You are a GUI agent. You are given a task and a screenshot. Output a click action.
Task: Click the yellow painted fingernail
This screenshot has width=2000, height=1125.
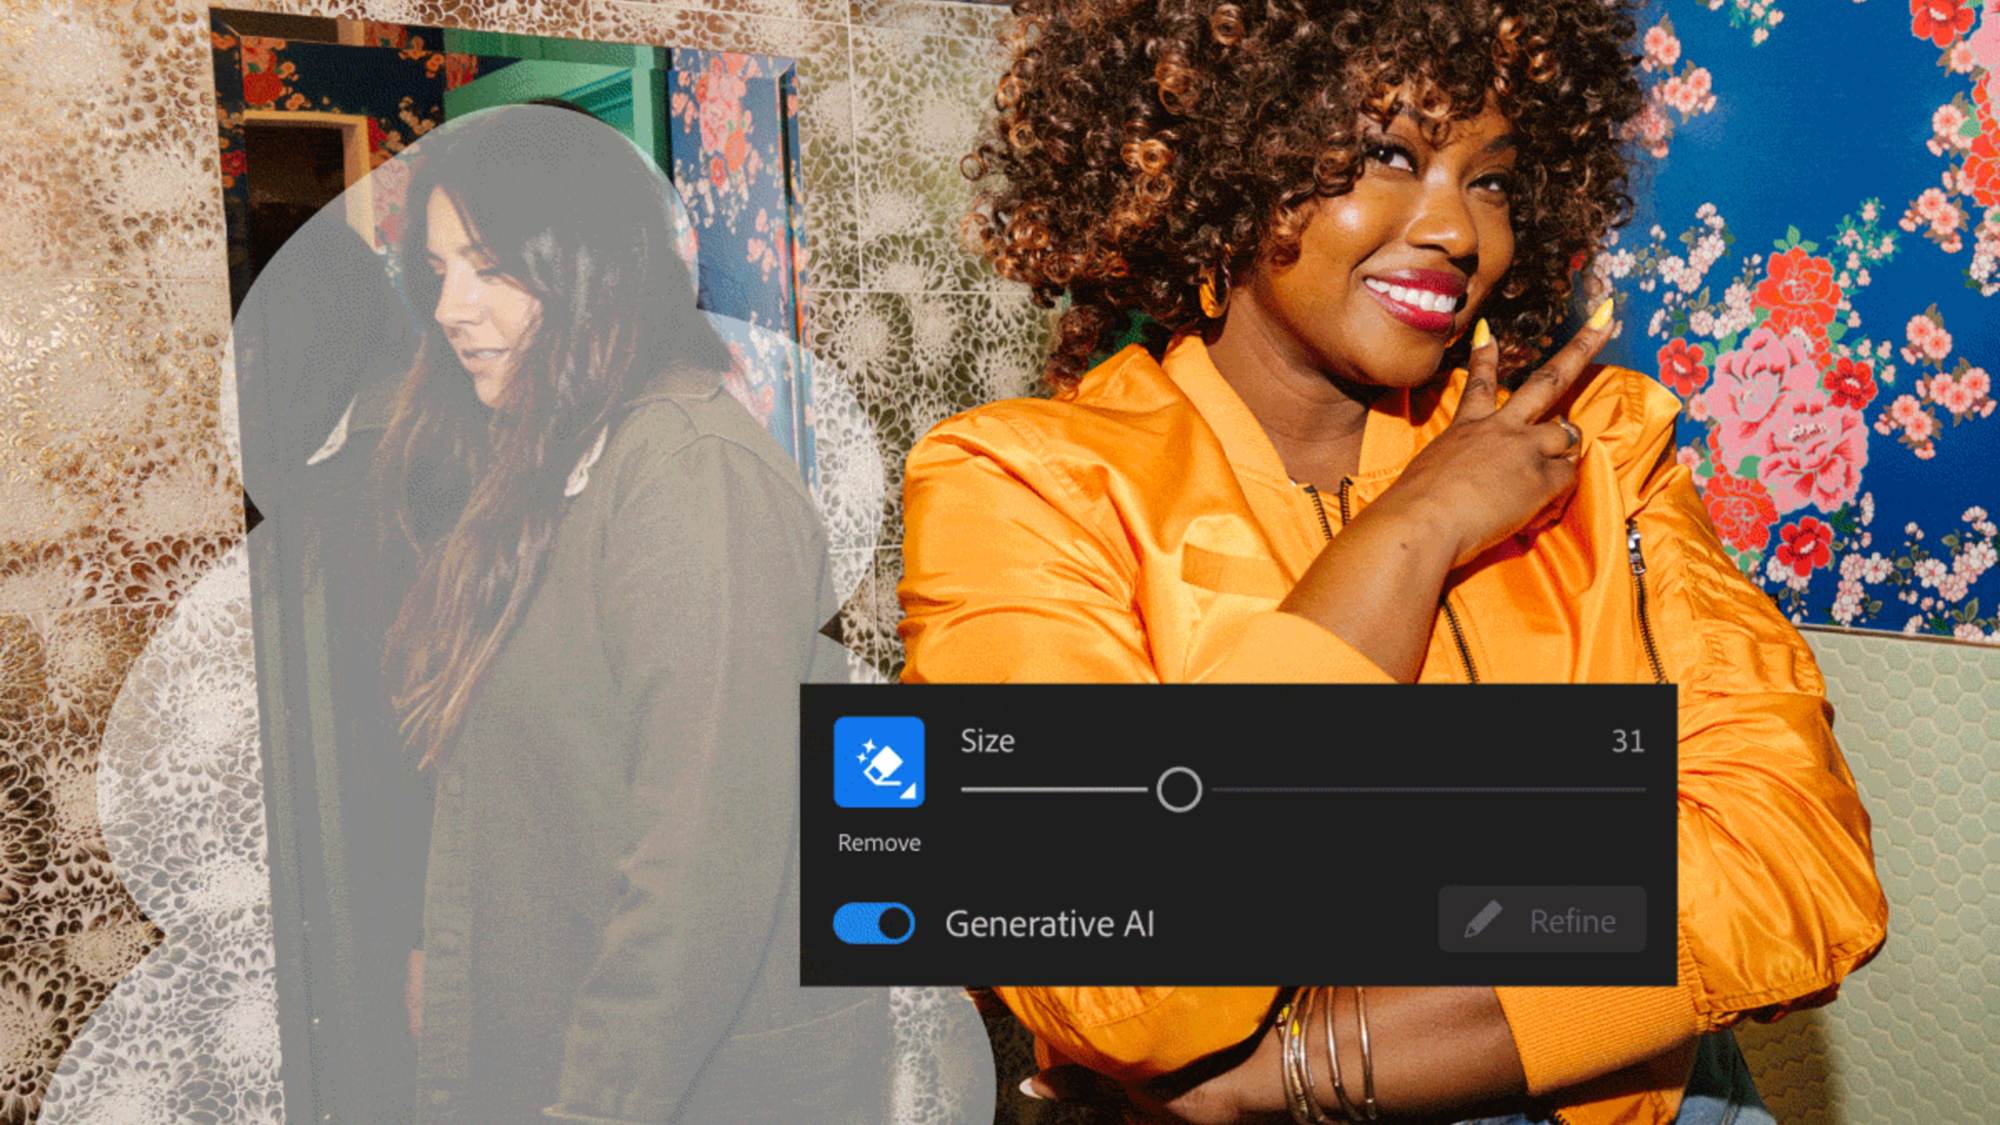click(x=1601, y=314)
